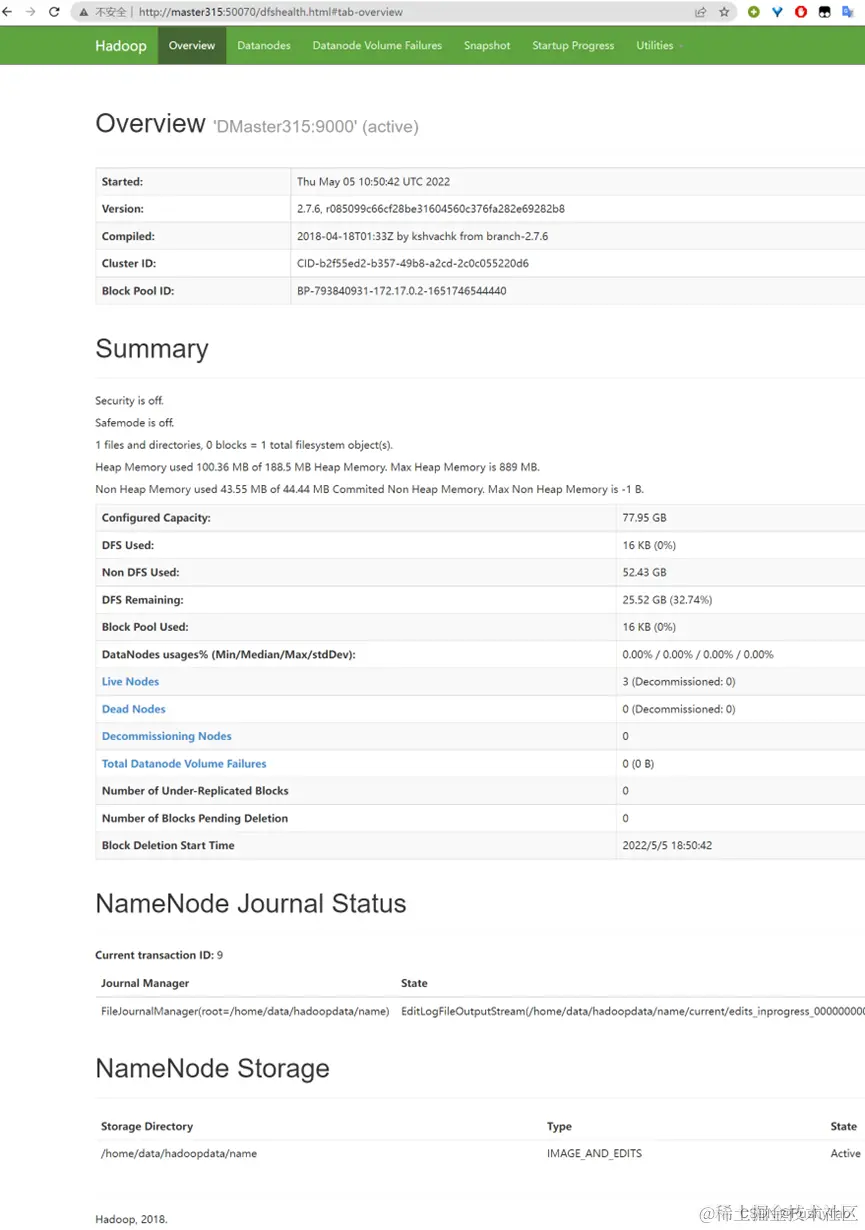Open the green circle browser extension
This screenshot has width=865, height=1230.
(753, 12)
